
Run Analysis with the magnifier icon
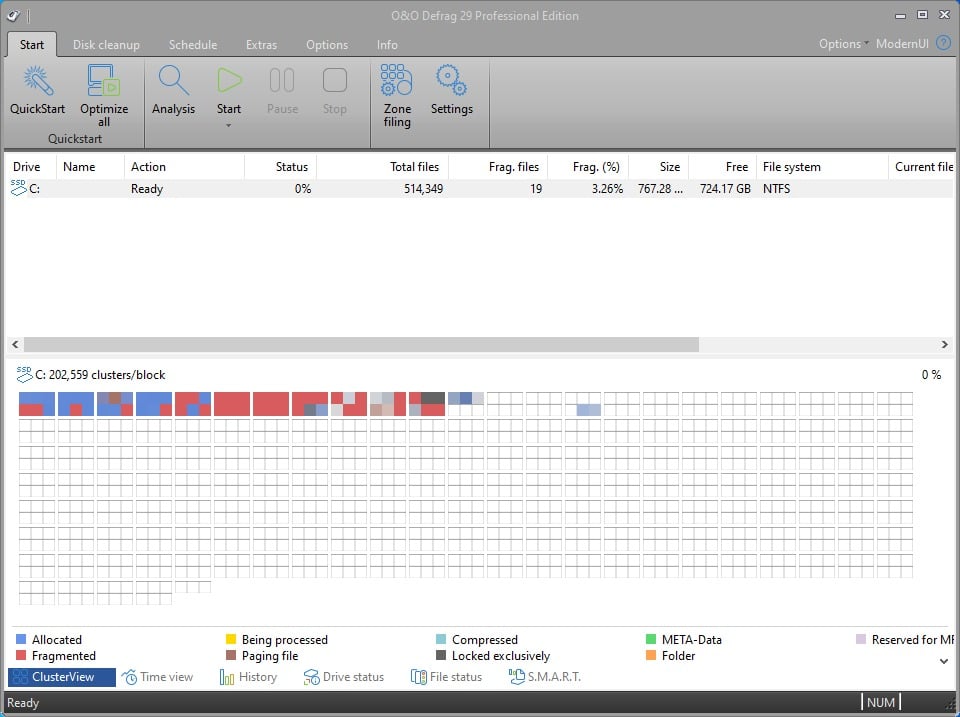pos(173,80)
